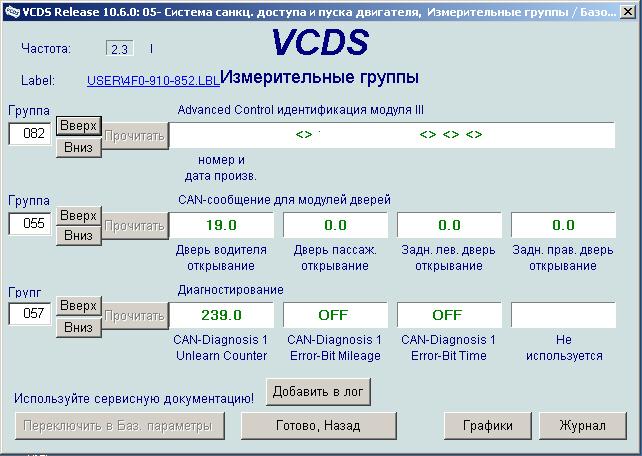Select the OFF value for Error-Bit Time
The height and width of the screenshot is (456, 642).
point(449,315)
